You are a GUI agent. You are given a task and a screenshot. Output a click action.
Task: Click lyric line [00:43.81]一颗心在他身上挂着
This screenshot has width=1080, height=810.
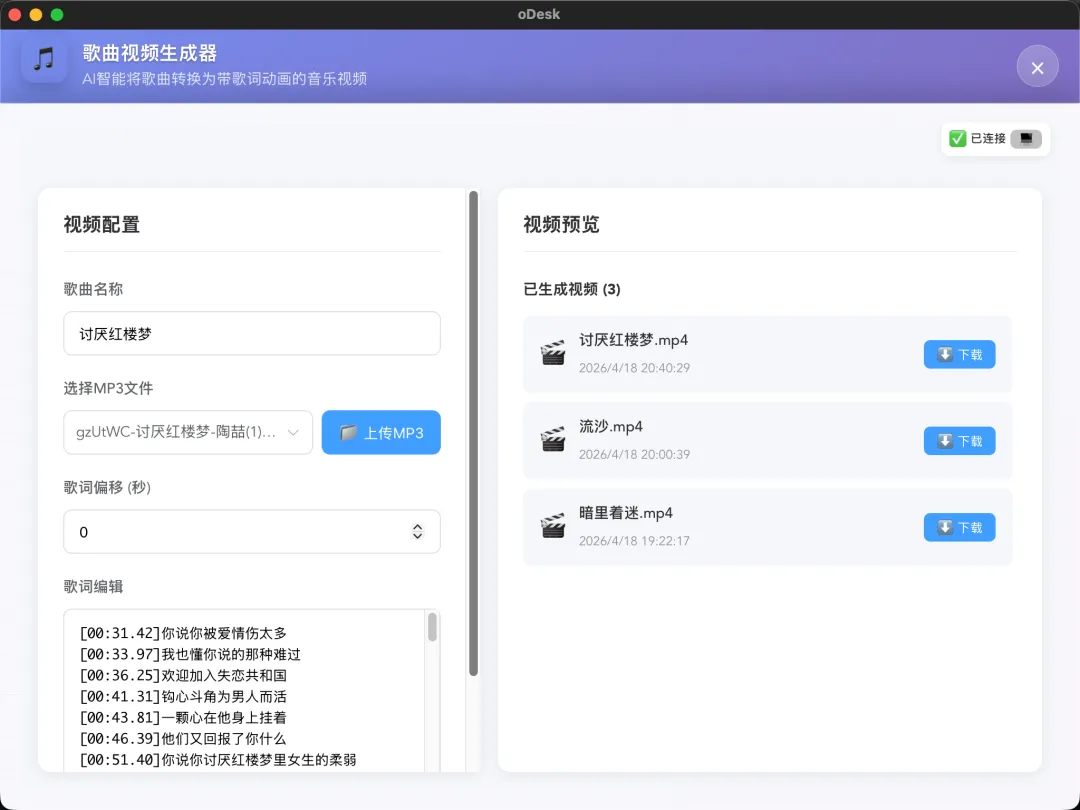[183, 718]
